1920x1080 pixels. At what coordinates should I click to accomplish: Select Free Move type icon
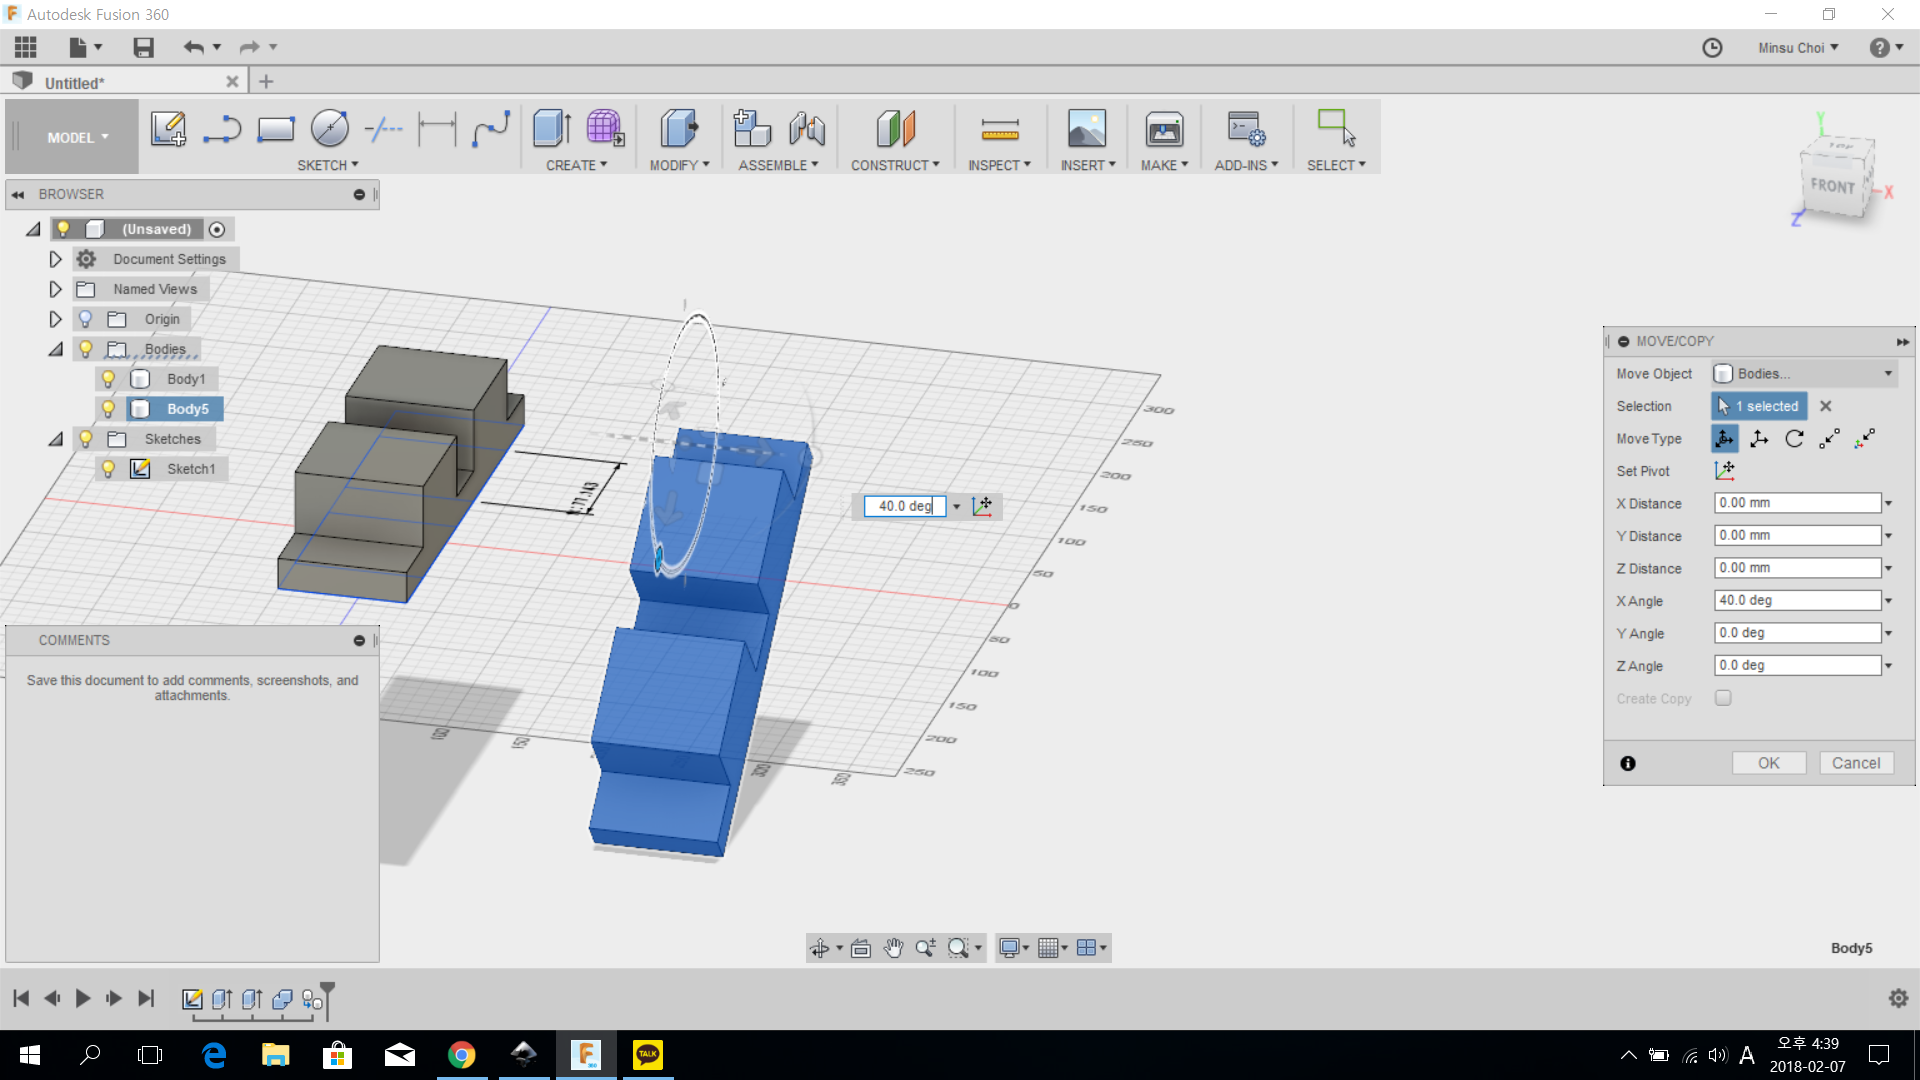[1725, 438]
